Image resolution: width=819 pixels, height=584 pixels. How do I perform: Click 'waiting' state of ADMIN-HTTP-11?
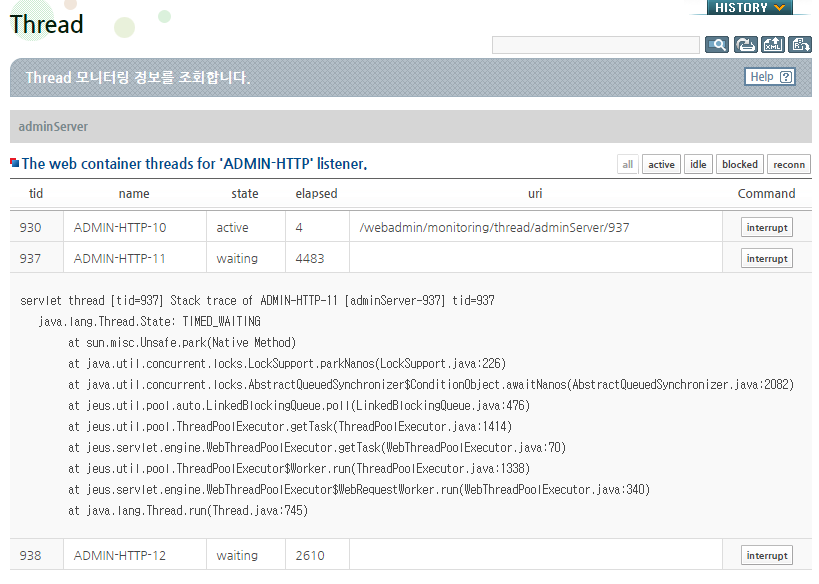click(x=237, y=259)
